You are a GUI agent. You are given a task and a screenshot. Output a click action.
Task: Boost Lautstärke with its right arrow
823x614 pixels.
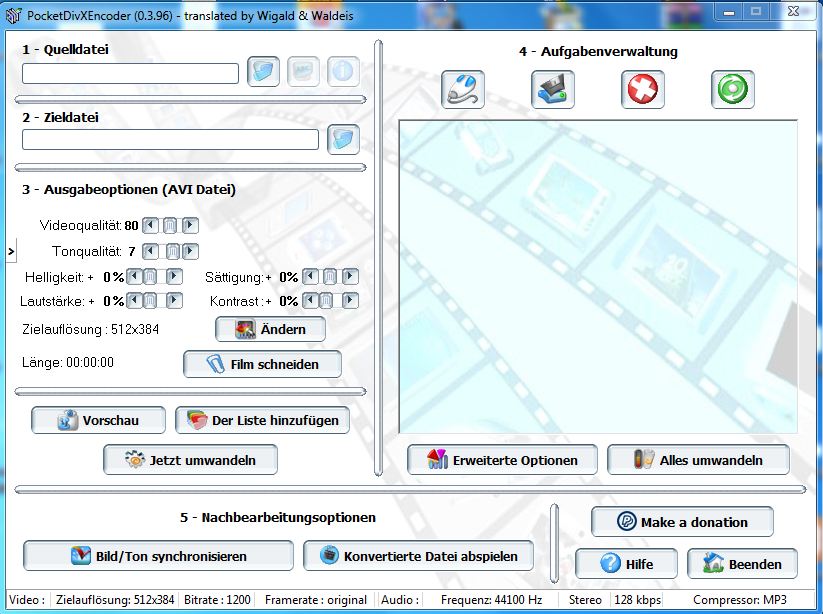(174, 301)
